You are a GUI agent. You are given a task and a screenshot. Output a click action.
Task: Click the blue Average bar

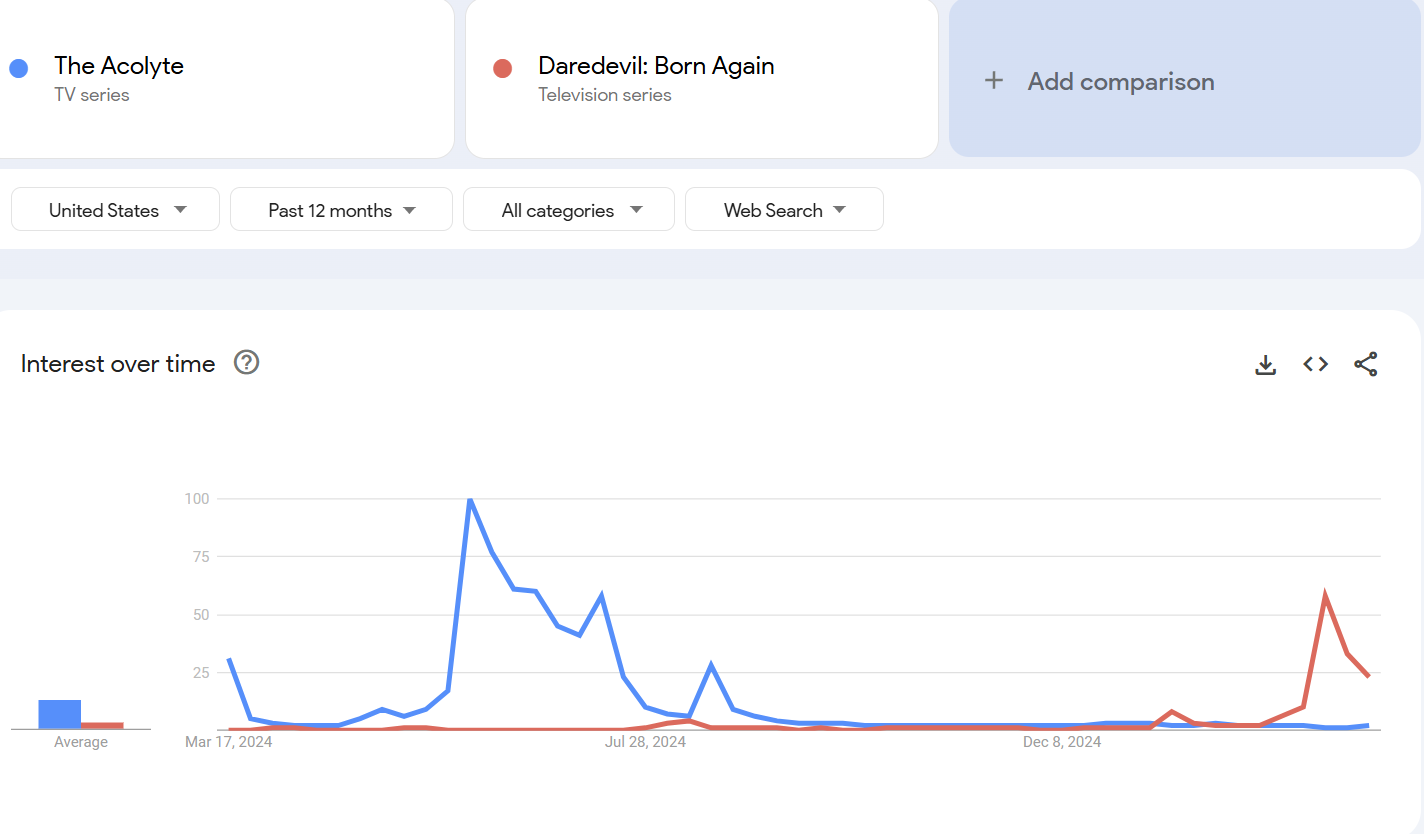(60, 715)
